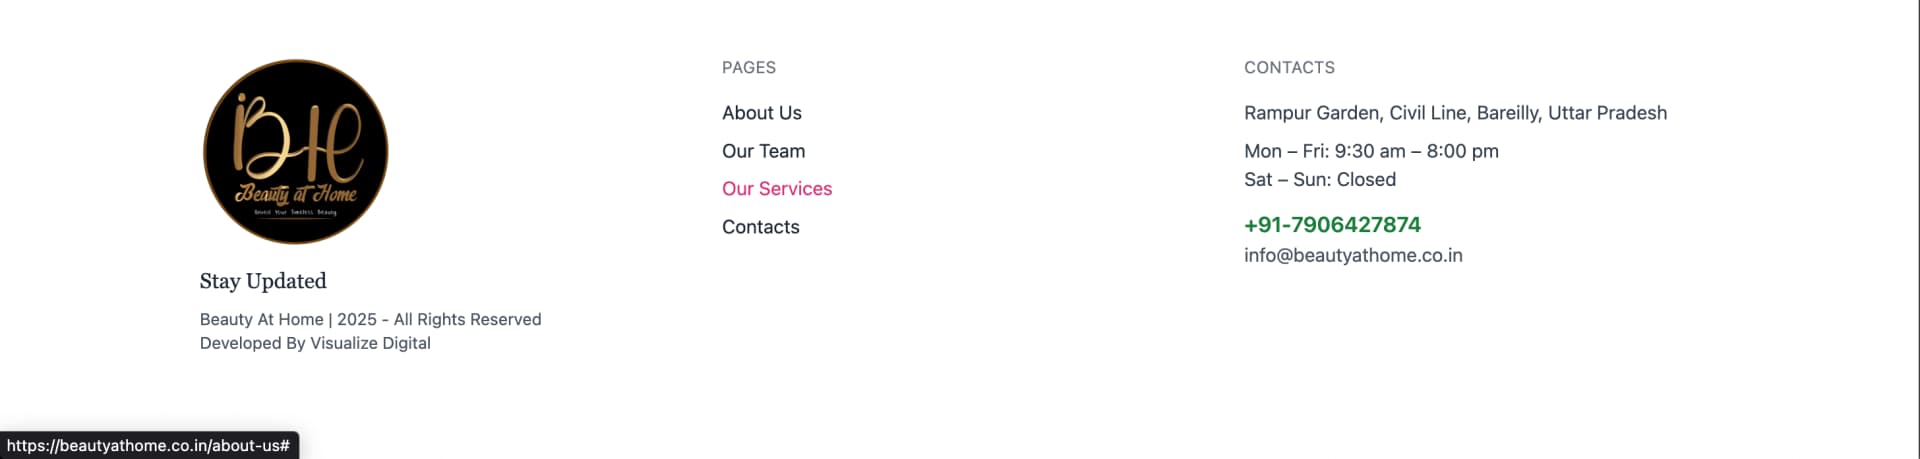Screen dimensions: 1920x459
Task: Click the CONTACTS column heading
Action: click(1289, 68)
